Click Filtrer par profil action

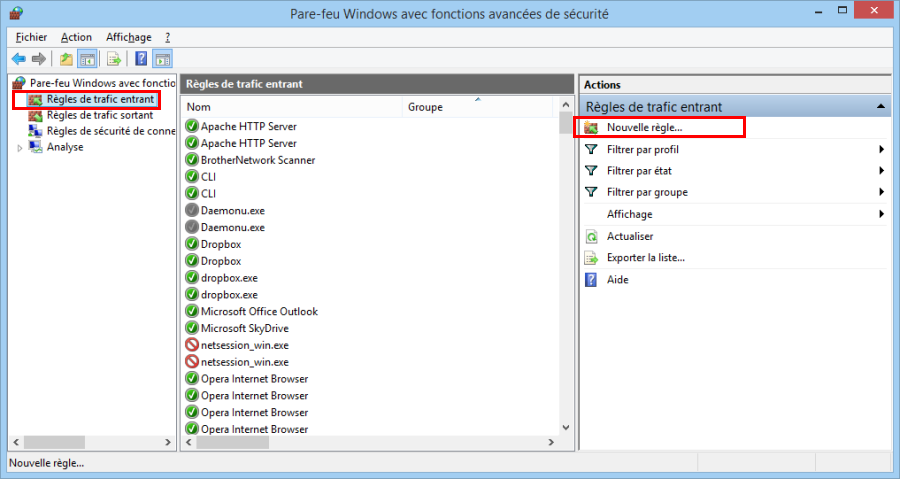[x=643, y=149]
